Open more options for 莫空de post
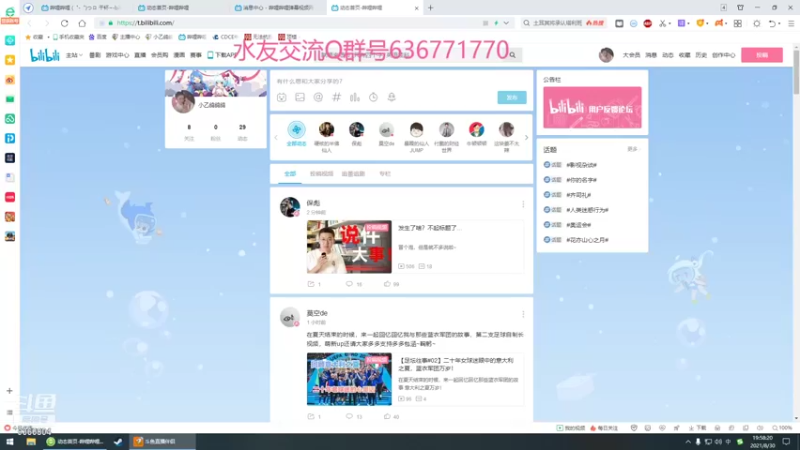Image resolution: width=800 pixels, height=450 pixels. pyautogui.click(x=523, y=314)
